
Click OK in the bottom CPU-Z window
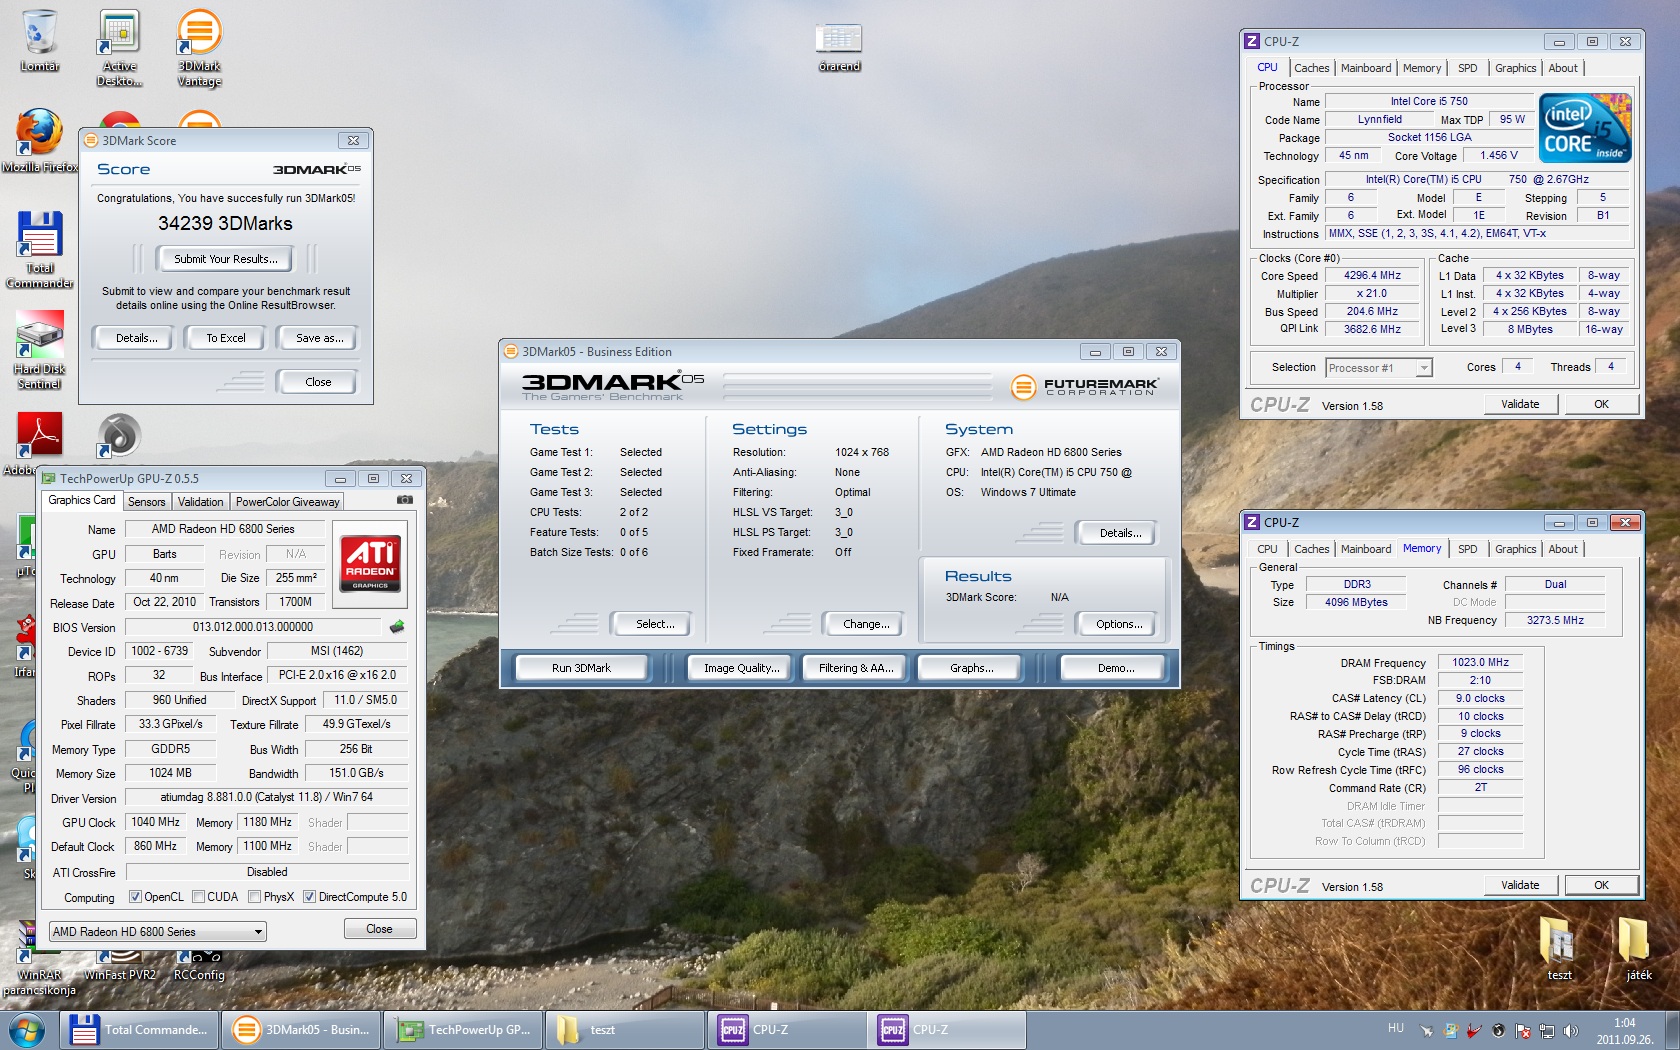coord(1601,885)
